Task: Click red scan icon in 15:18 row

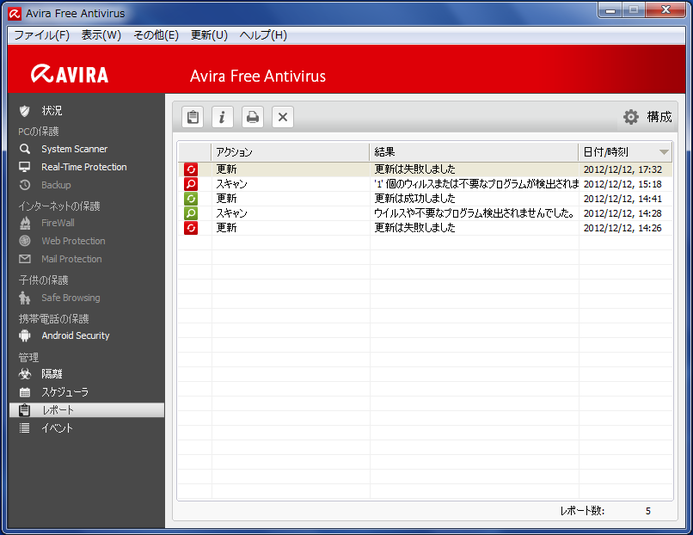Action: tap(191, 184)
